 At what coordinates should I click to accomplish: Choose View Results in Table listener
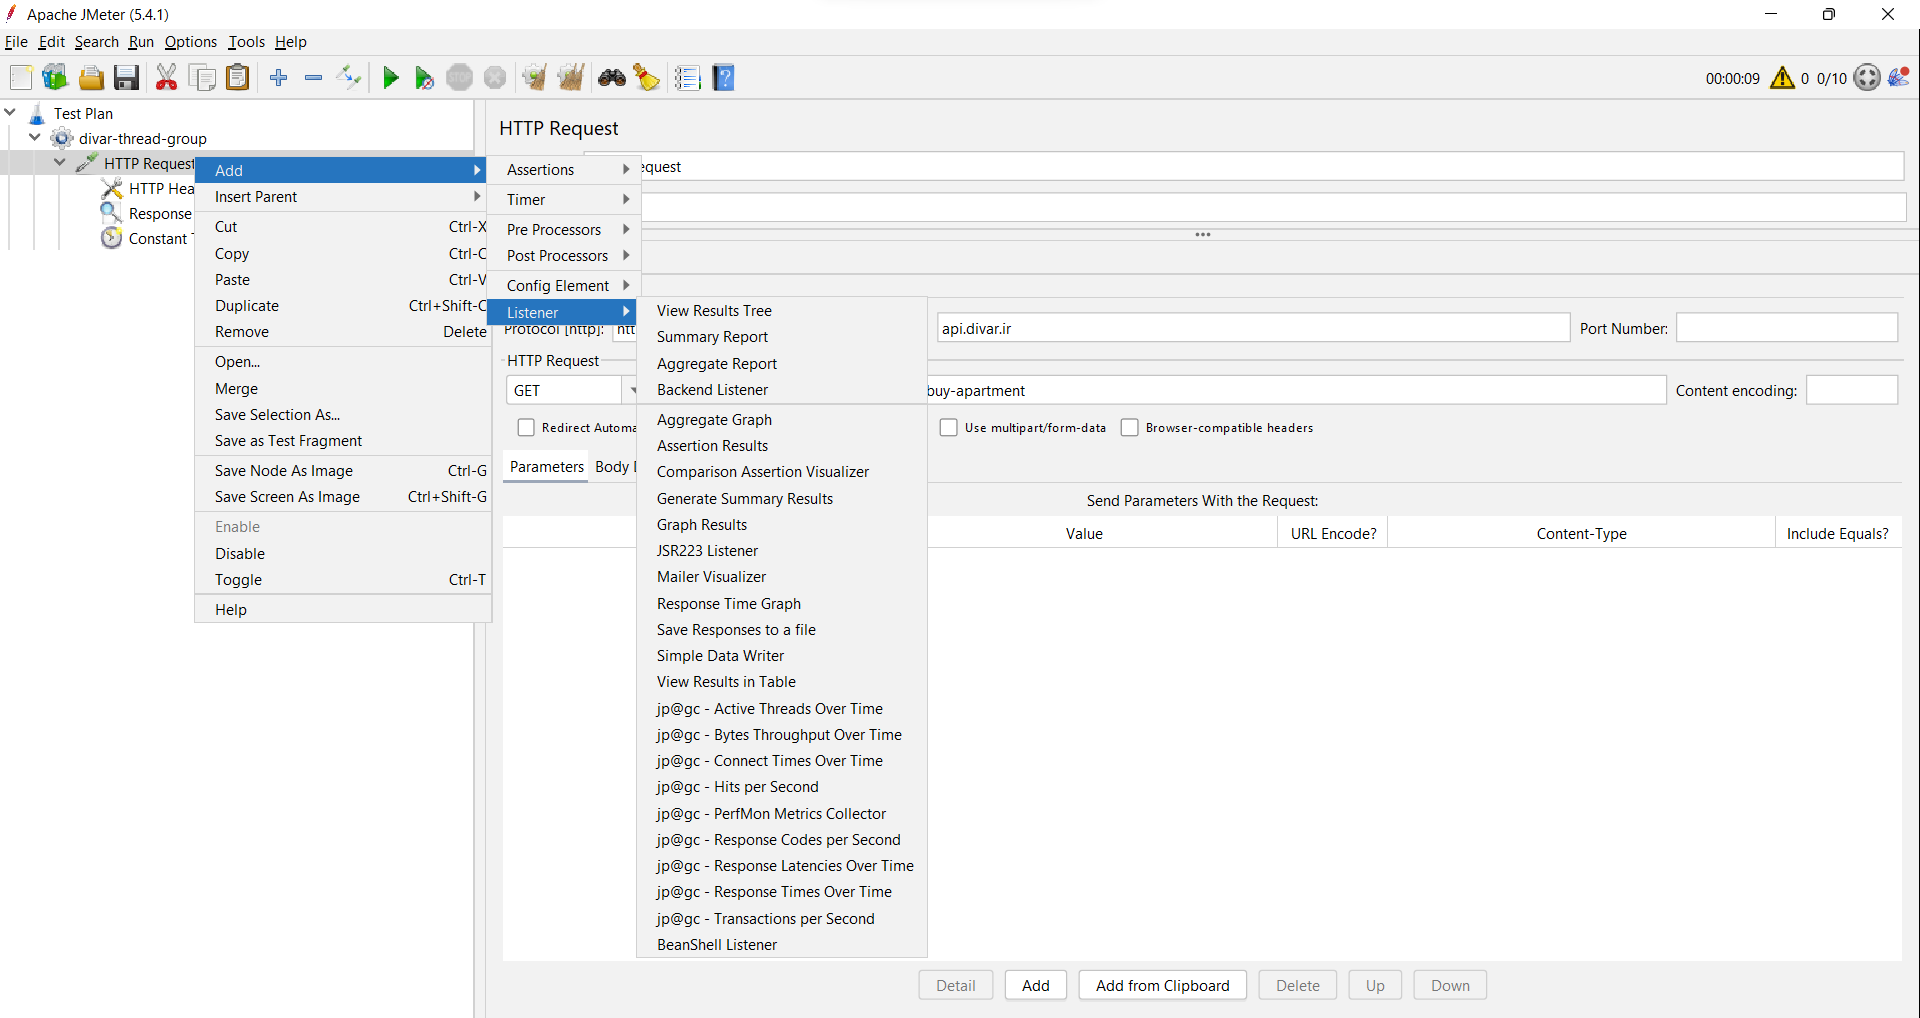(781, 682)
